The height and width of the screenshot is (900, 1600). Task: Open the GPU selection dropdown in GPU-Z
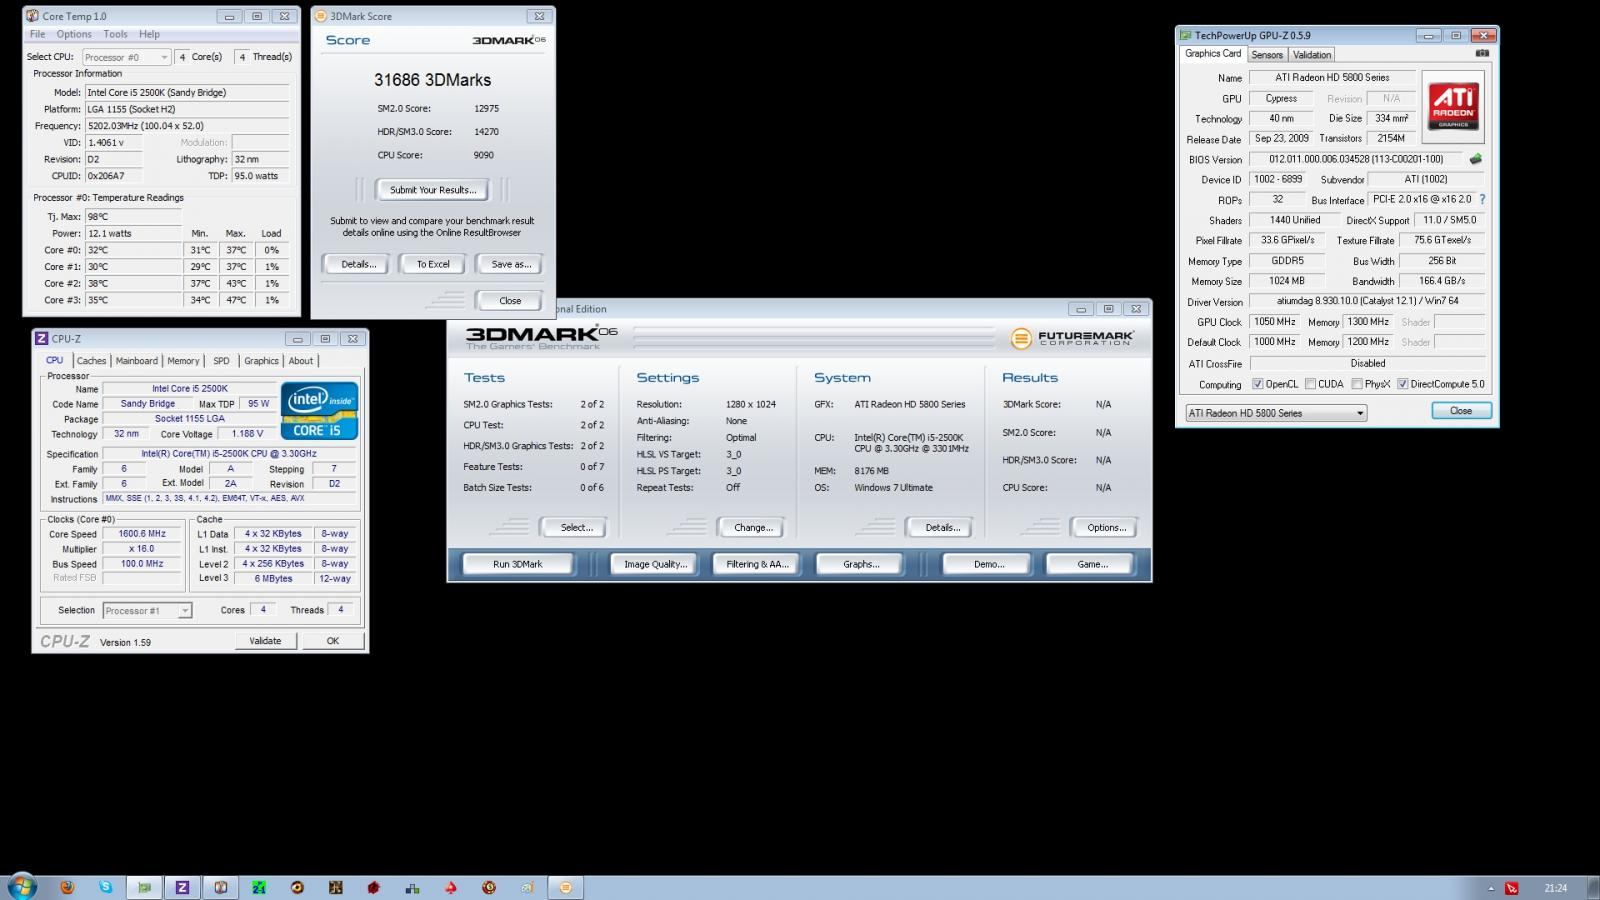[x=1276, y=413]
